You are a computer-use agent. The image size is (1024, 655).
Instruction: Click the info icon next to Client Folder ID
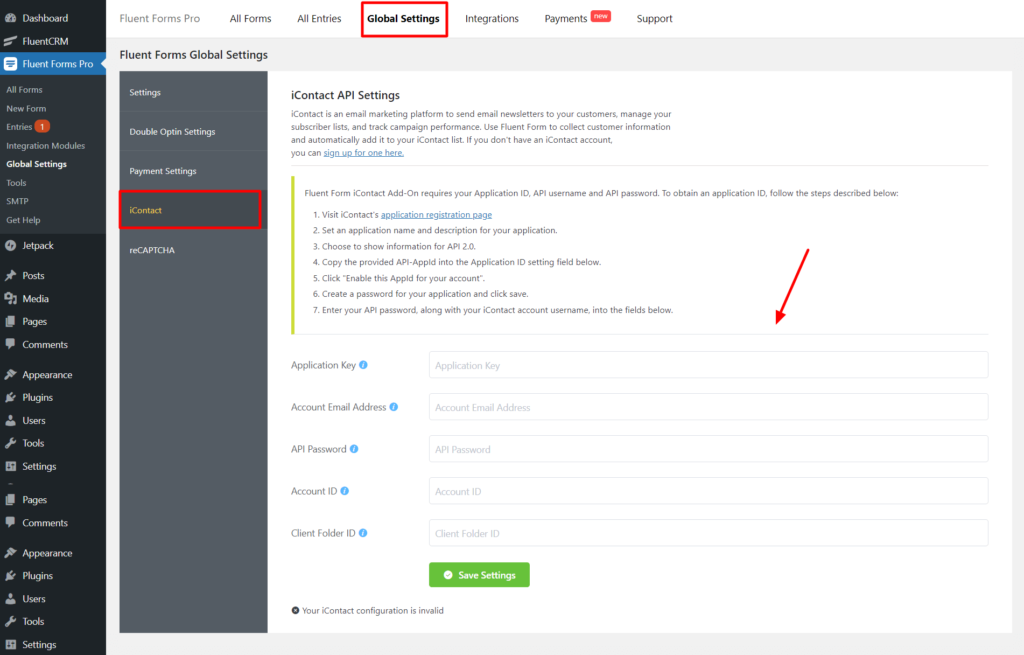(363, 533)
